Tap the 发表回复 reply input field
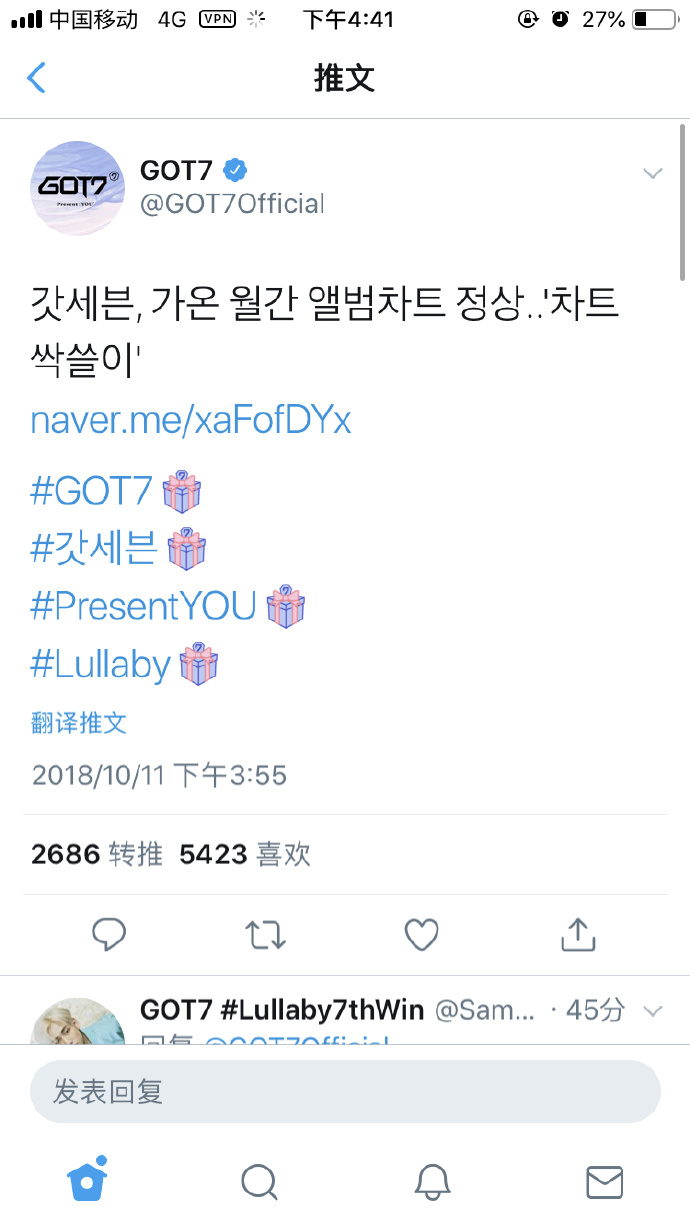Viewport: 690px width, 1227px height. coord(345,1091)
